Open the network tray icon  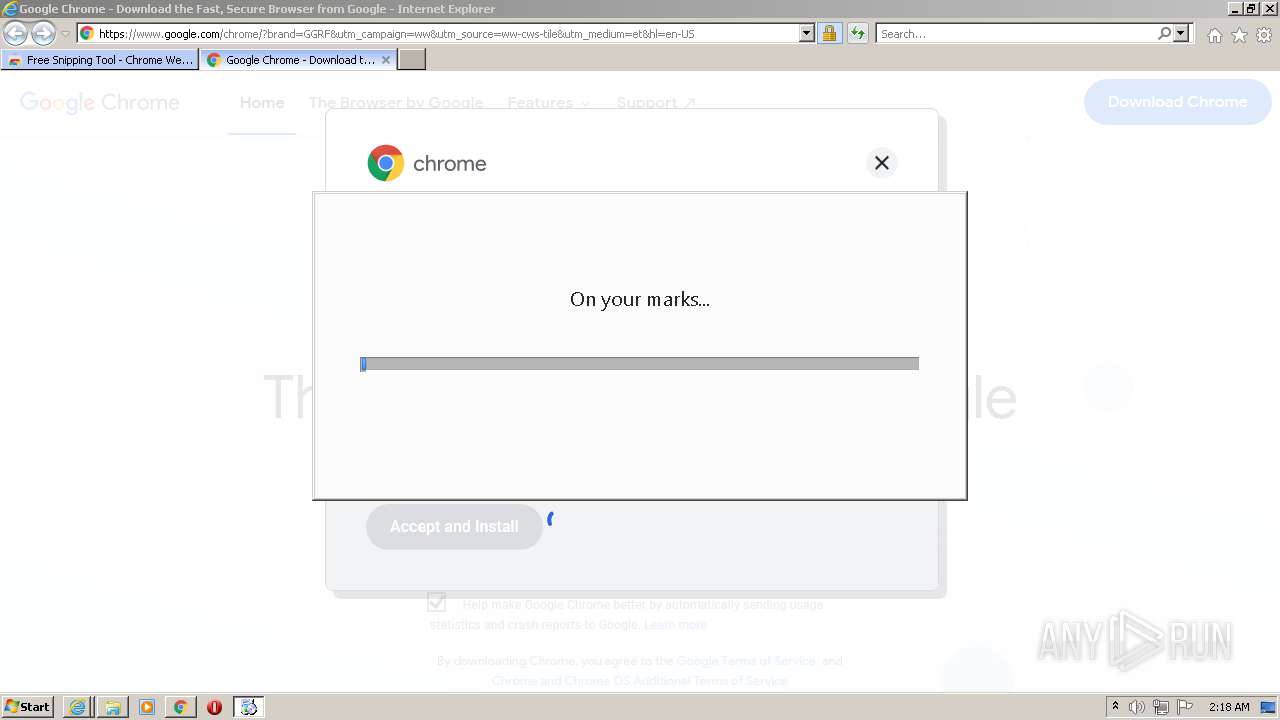(x=1161, y=707)
